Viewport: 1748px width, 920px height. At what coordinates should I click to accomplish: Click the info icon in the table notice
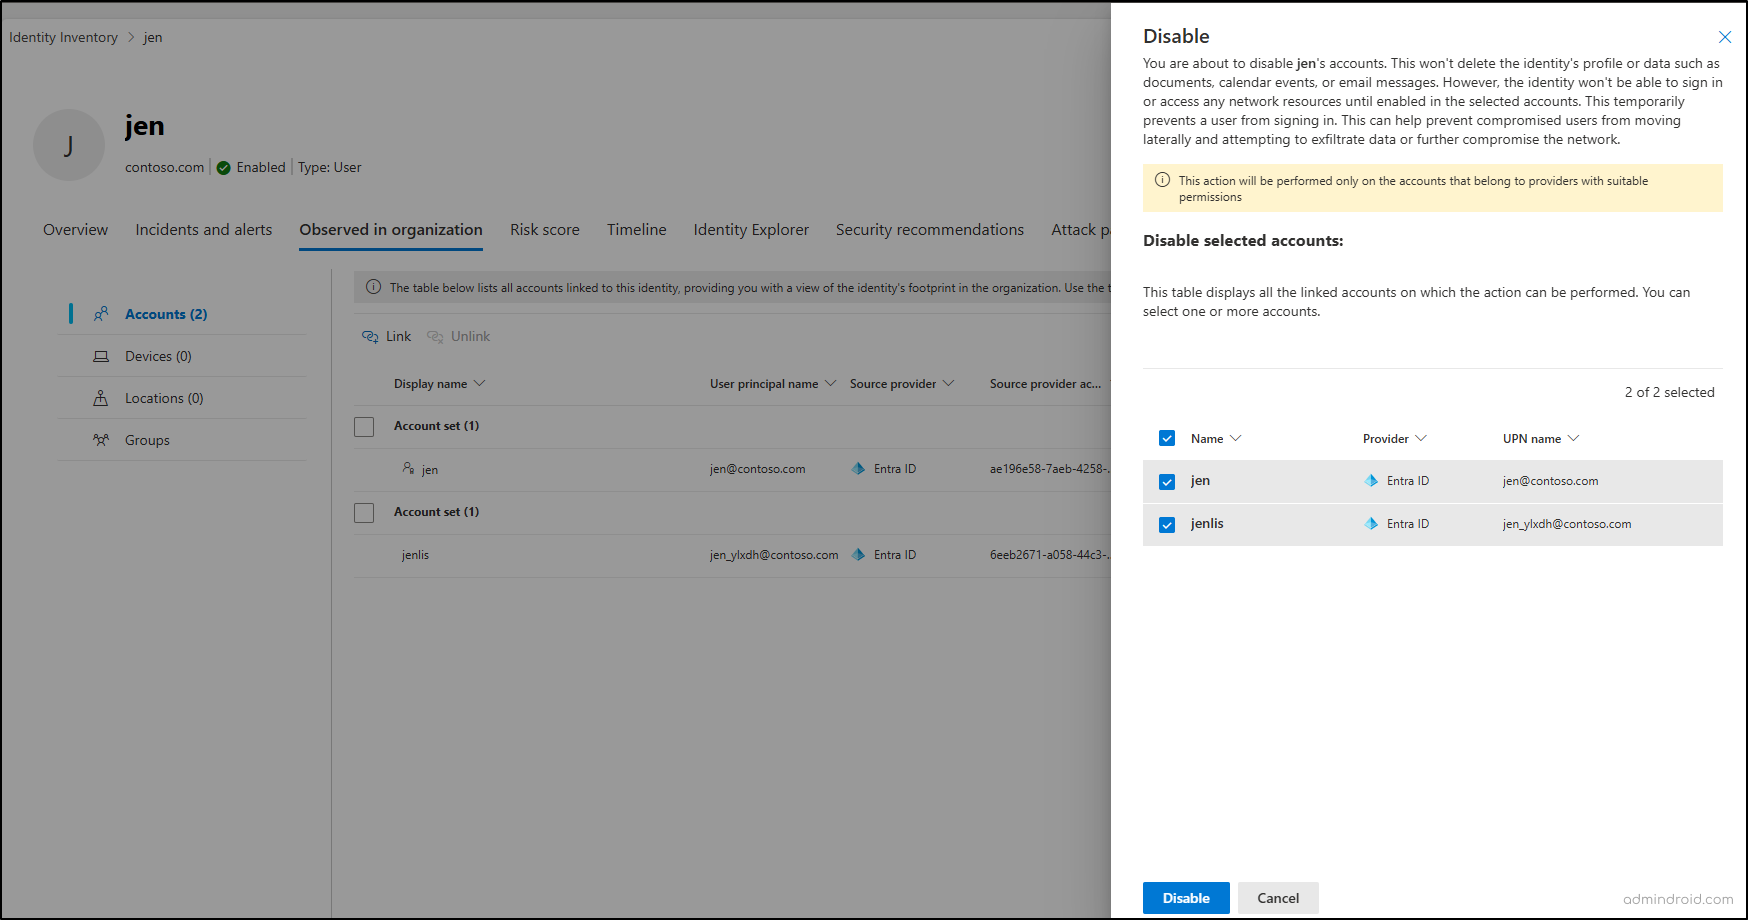[x=373, y=287]
